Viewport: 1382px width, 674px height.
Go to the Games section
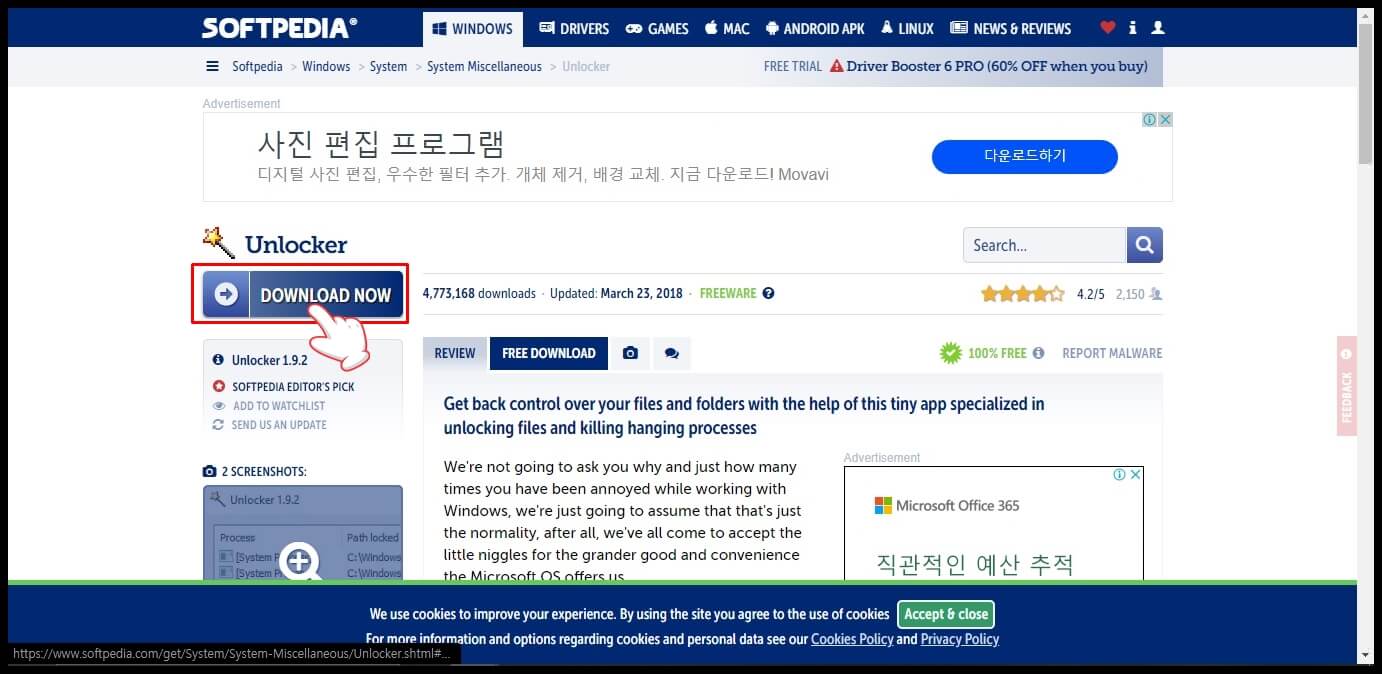click(x=657, y=29)
